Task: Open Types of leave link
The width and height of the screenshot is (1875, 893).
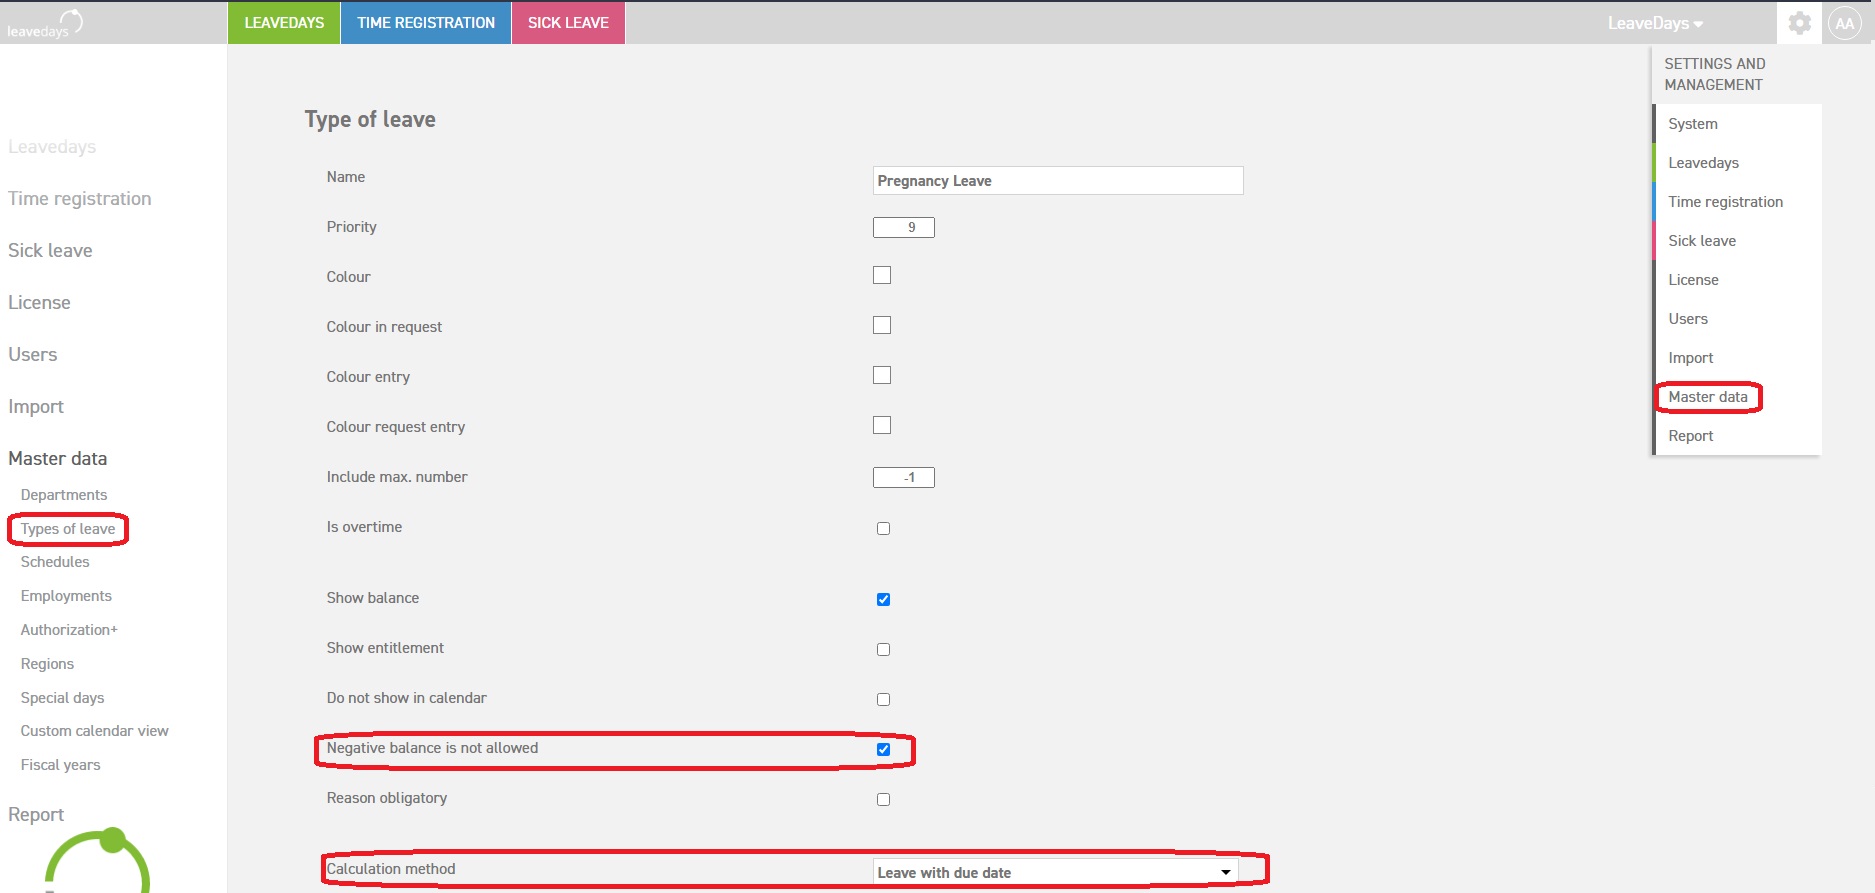Action: (x=68, y=529)
